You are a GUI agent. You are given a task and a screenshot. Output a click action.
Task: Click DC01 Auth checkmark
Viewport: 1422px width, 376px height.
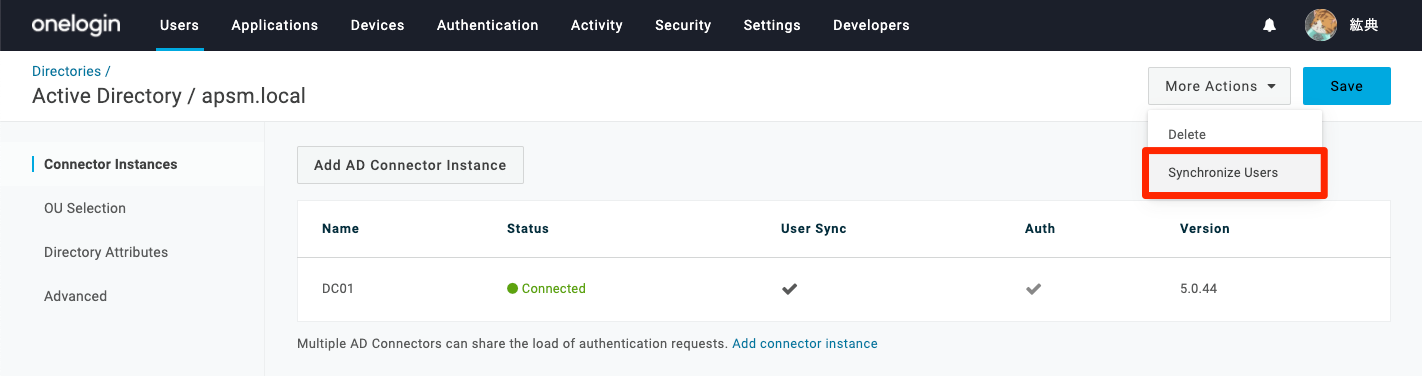pyautogui.click(x=1034, y=289)
